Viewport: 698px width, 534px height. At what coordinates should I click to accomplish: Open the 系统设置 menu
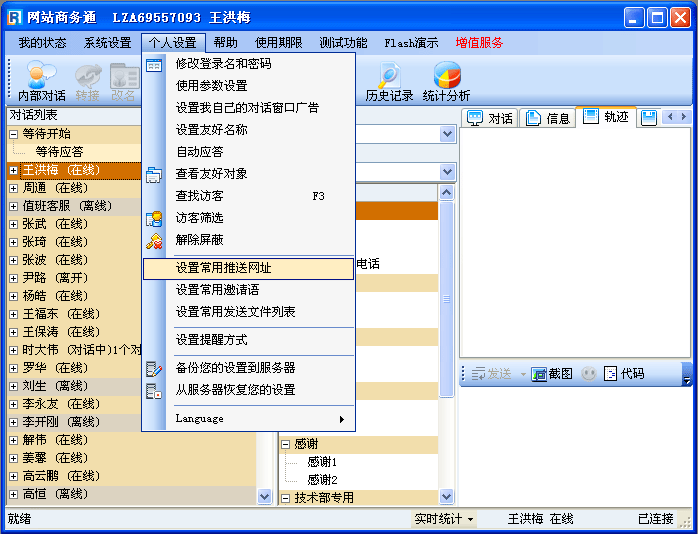(107, 43)
